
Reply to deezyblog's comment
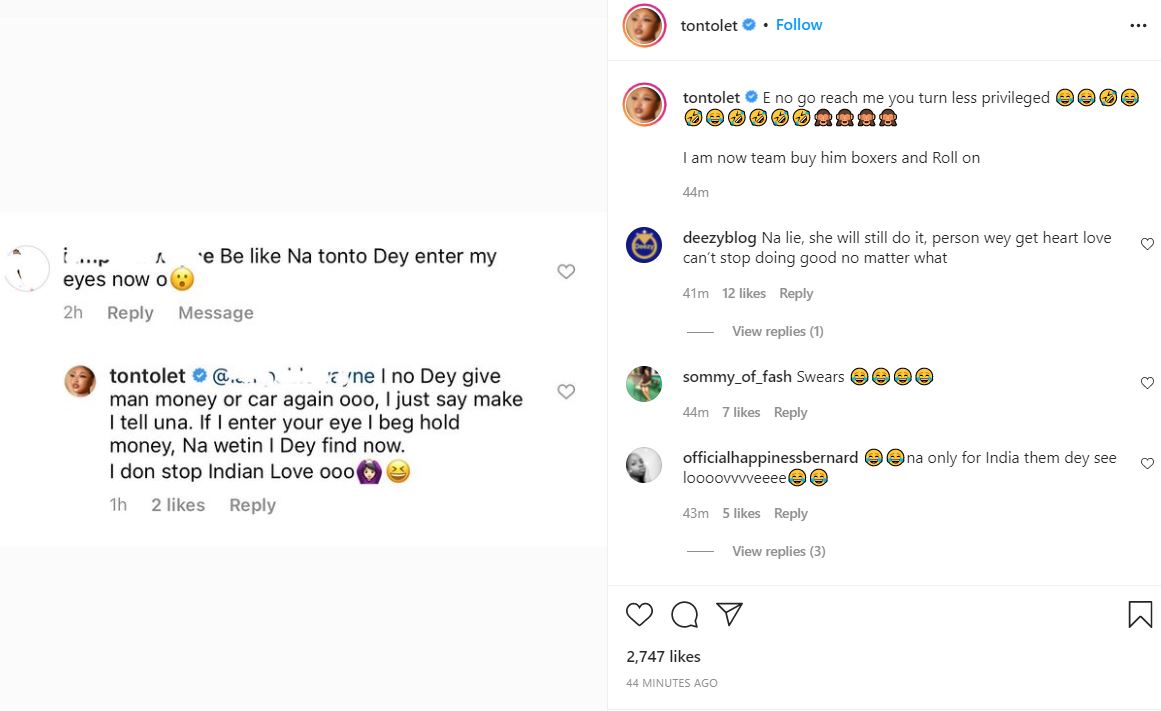point(796,293)
